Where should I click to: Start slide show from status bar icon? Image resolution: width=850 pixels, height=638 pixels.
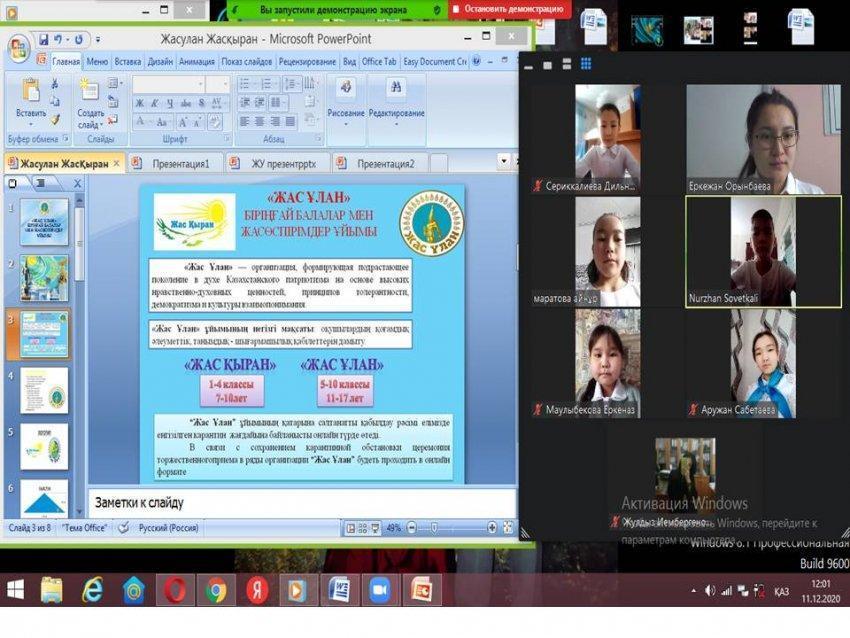coord(375,528)
